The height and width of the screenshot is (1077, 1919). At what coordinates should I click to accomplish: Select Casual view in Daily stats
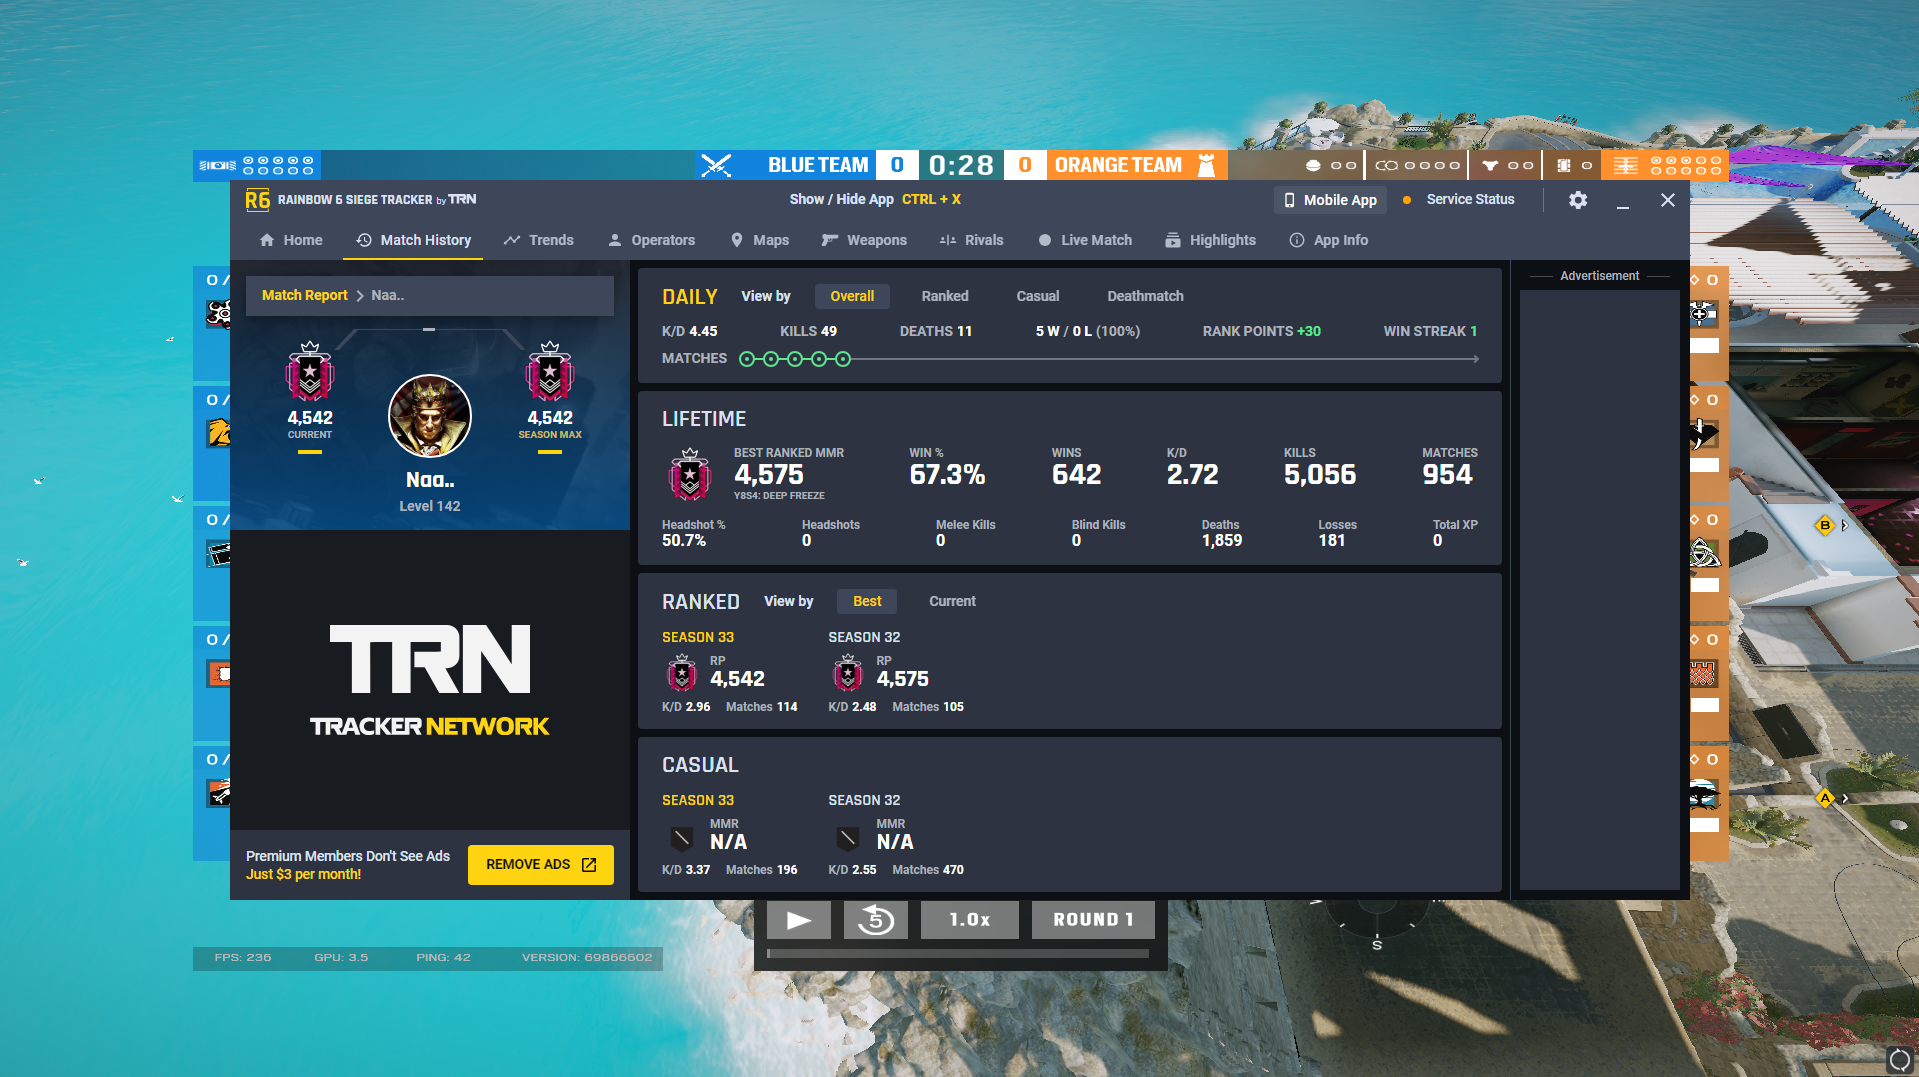point(1037,296)
